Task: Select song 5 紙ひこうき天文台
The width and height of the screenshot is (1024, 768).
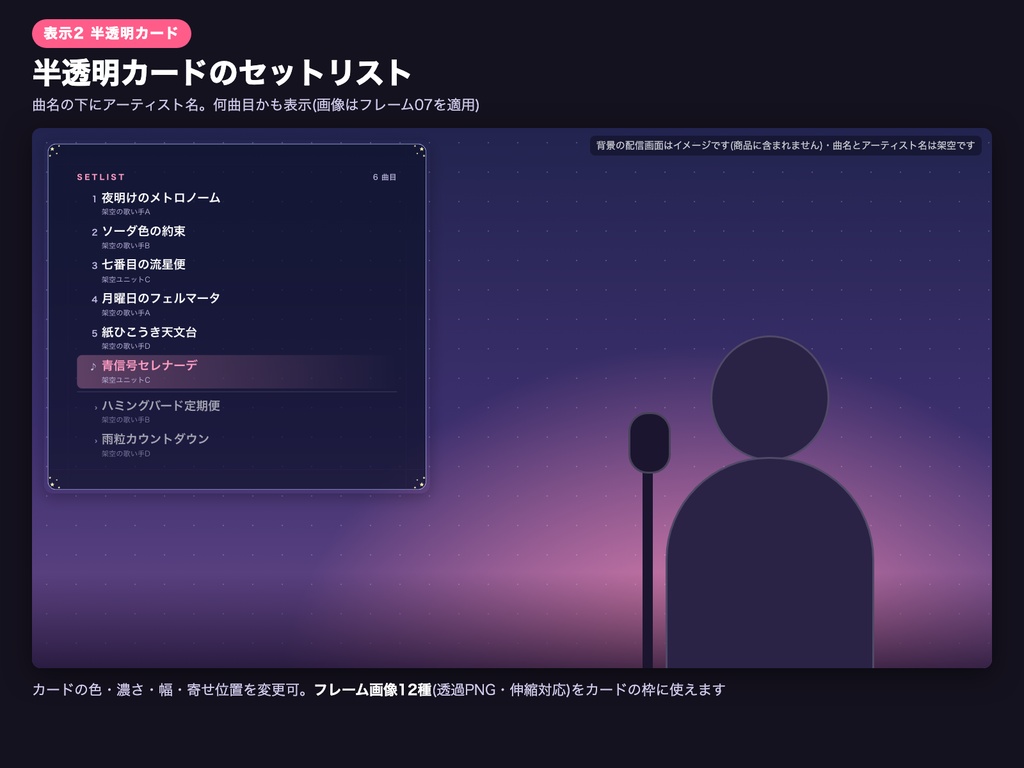Action: click(149, 332)
